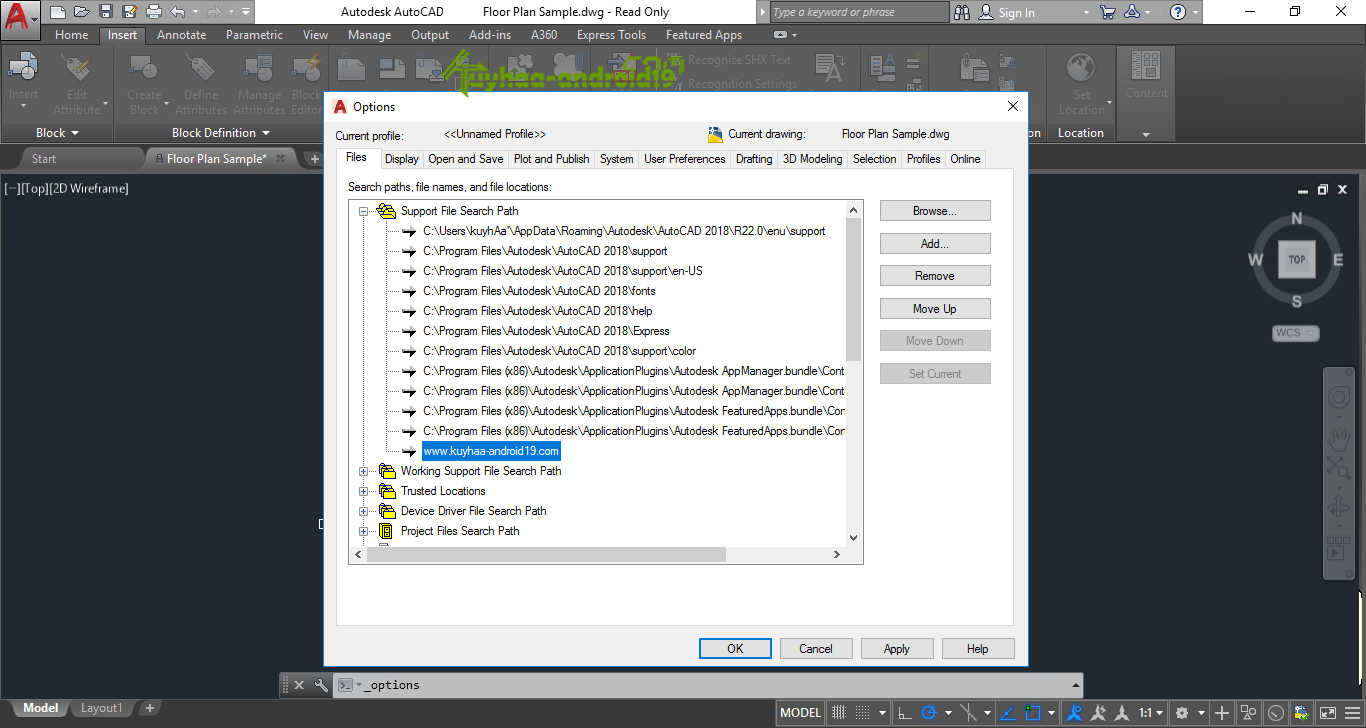The image size is (1366, 728).
Task: Expand the Working Support File Search Path node
Action: coord(364,471)
